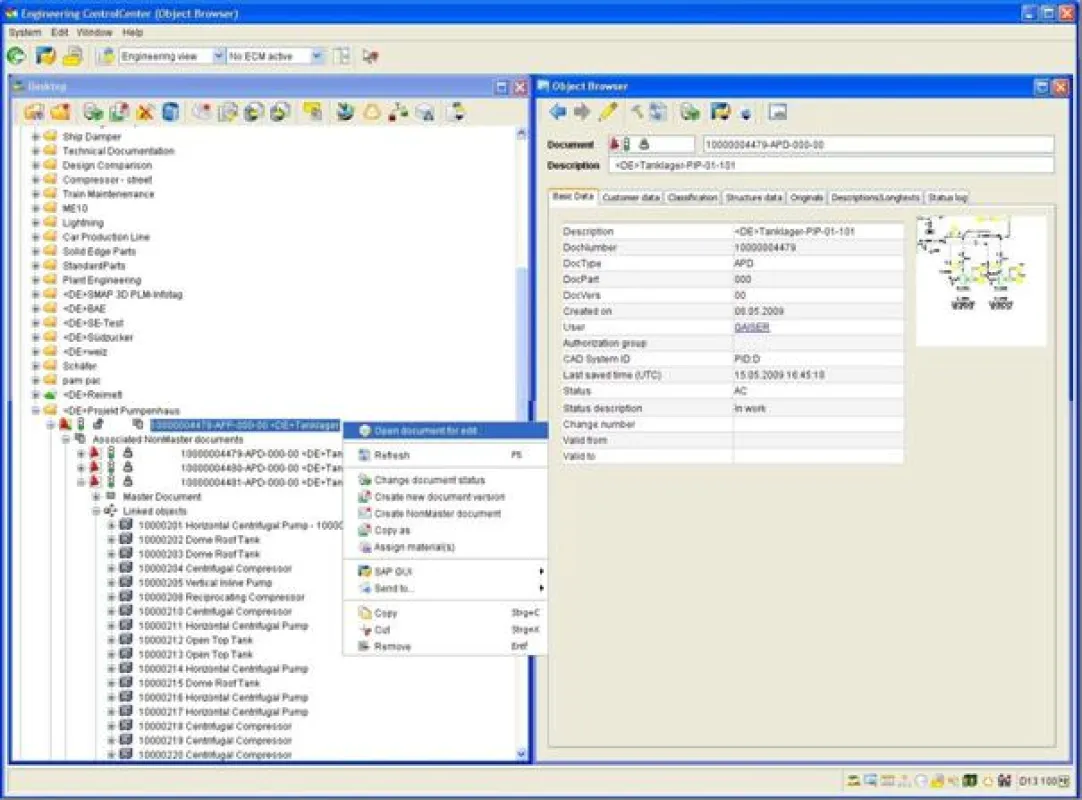Viewport: 1082px width, 800px height.
Task: Click the red X delete icon in Desktop toolbar
Action: pos(145,113)
